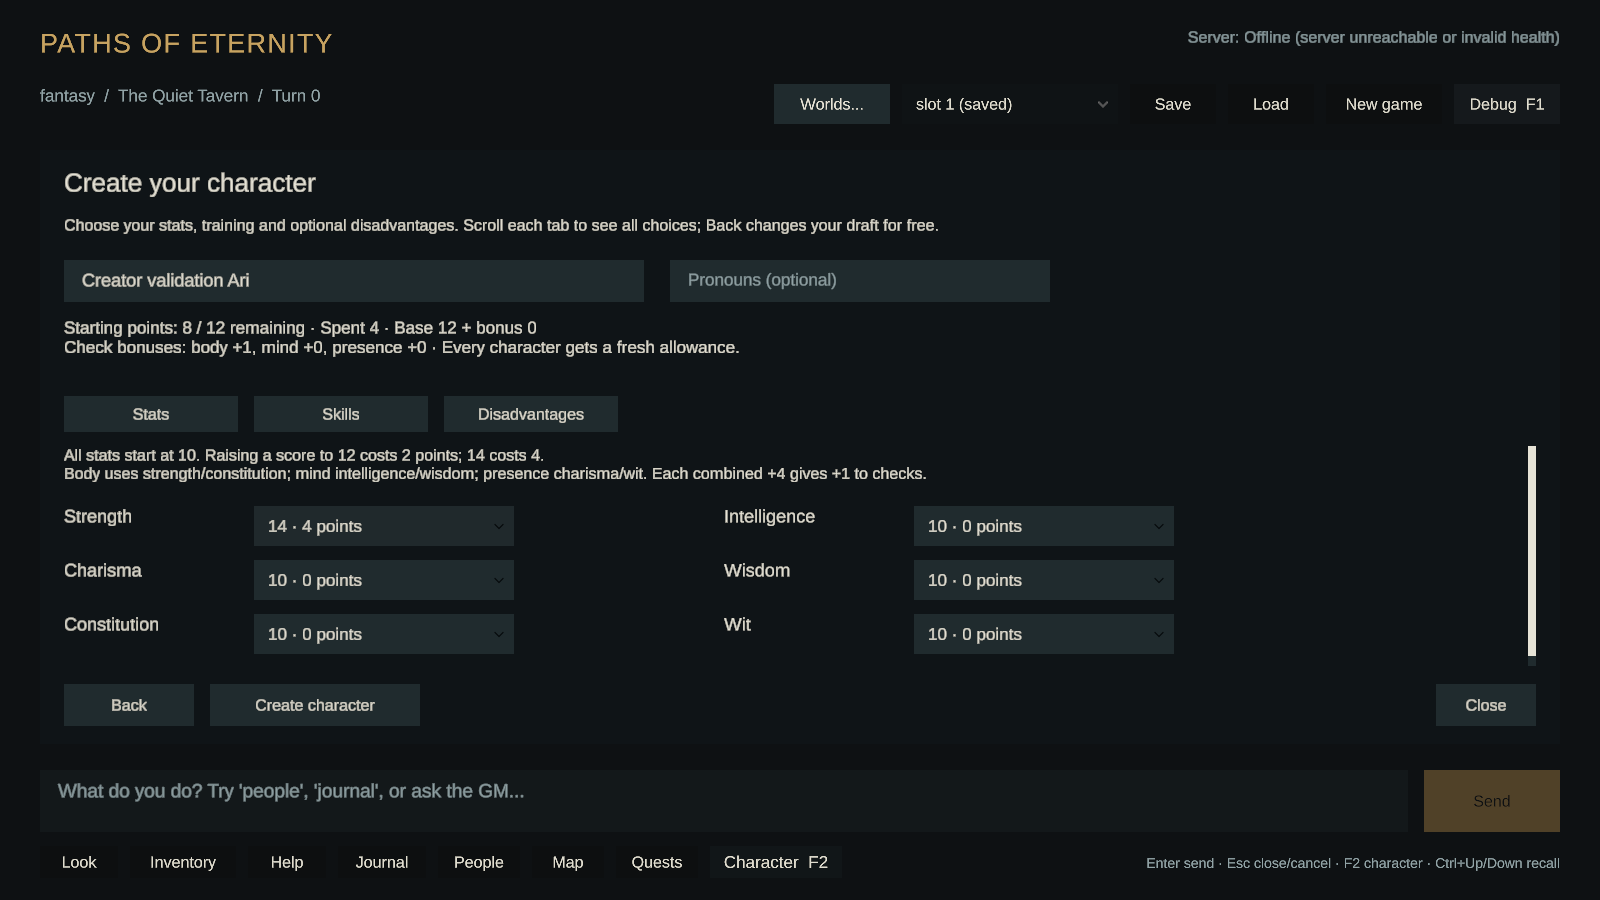The width and height of the screenshot is (1600, 900).
Task: Load a saved game
Action: pos(1271,104)
